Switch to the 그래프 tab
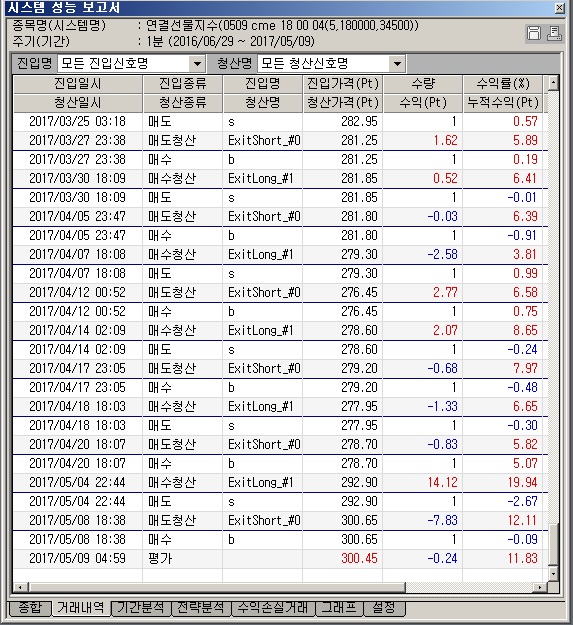573x625 pixels. point(339,608)
